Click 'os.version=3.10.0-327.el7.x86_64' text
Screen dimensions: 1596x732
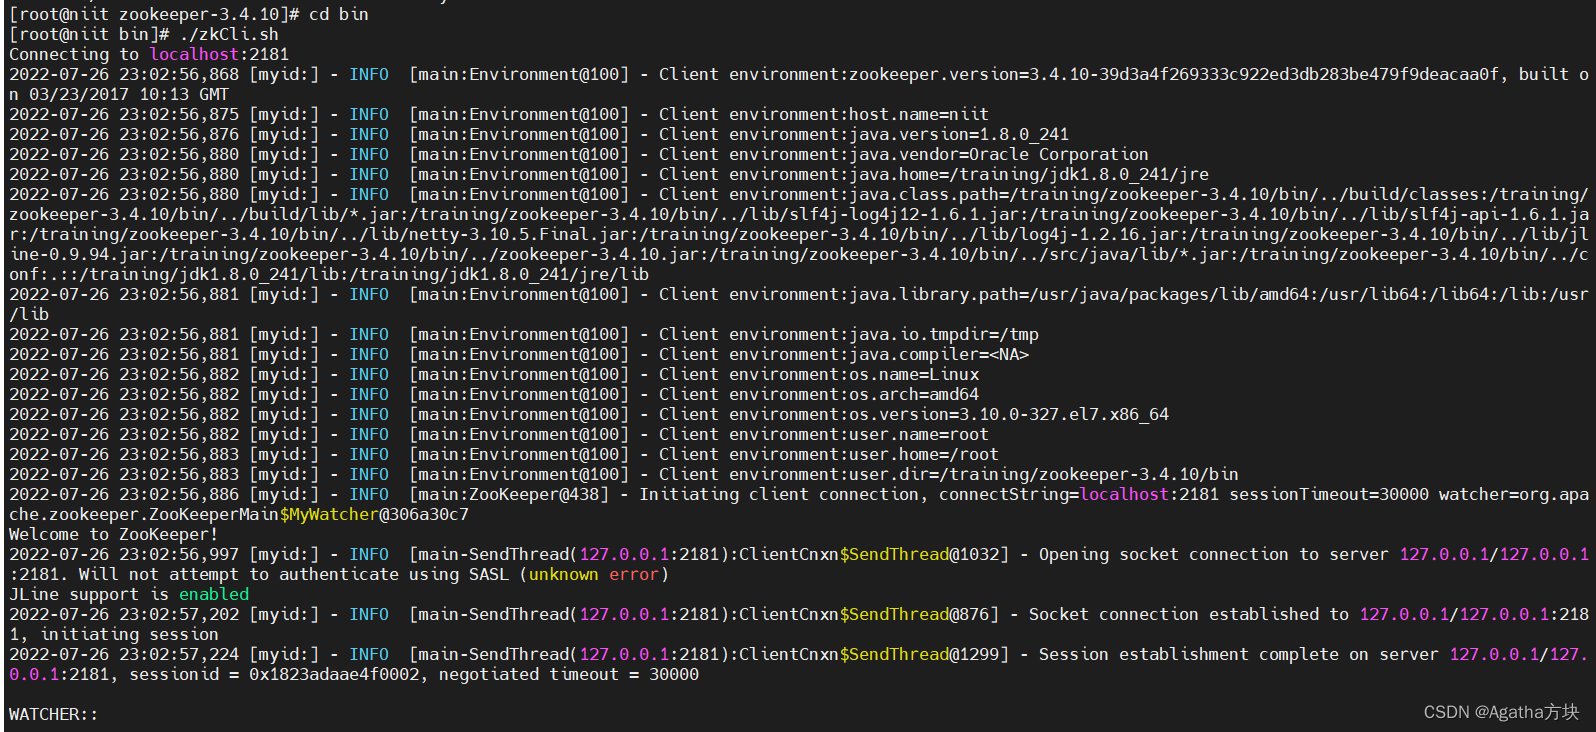click(x=1009, y=414)
